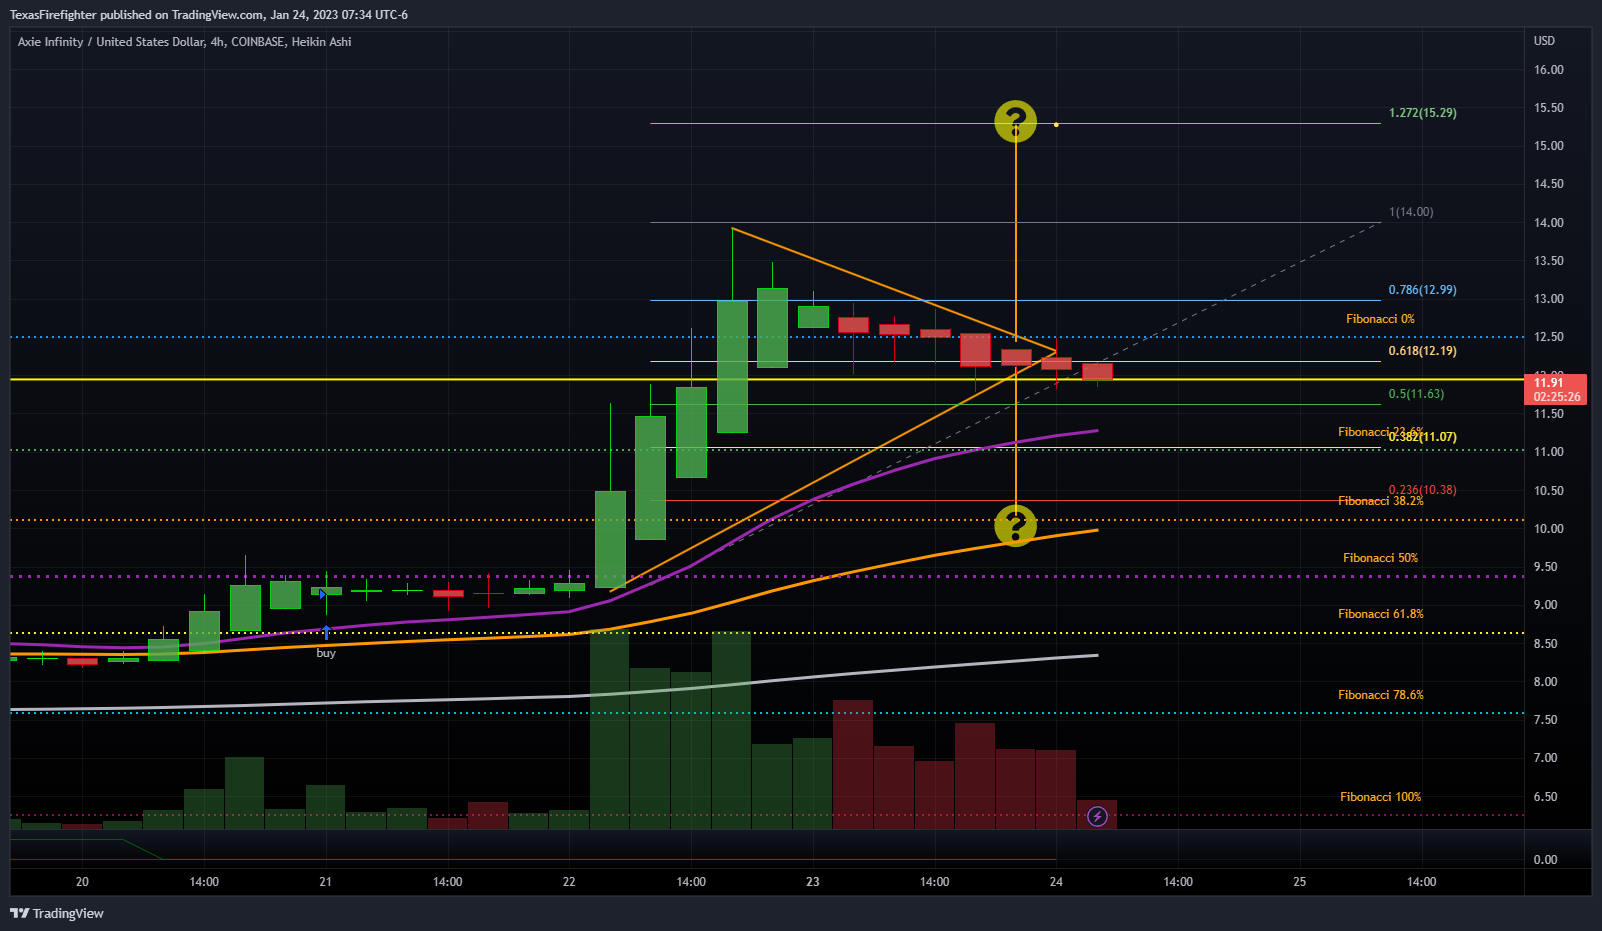
Task: Click the 'Fibonacci 61.8%' label
Action: (1381, 614)
